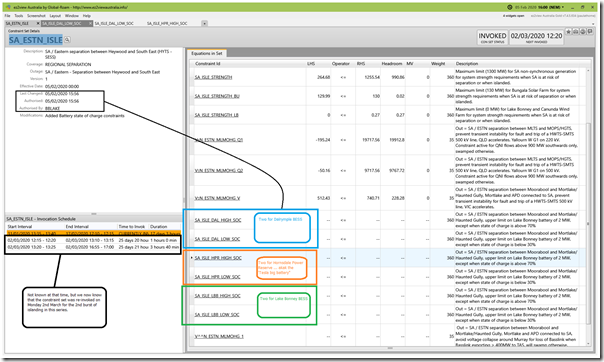This screenshot has height=362, width=604.
Task: Click the INVOKED con set status box
Action: (492, 37)
